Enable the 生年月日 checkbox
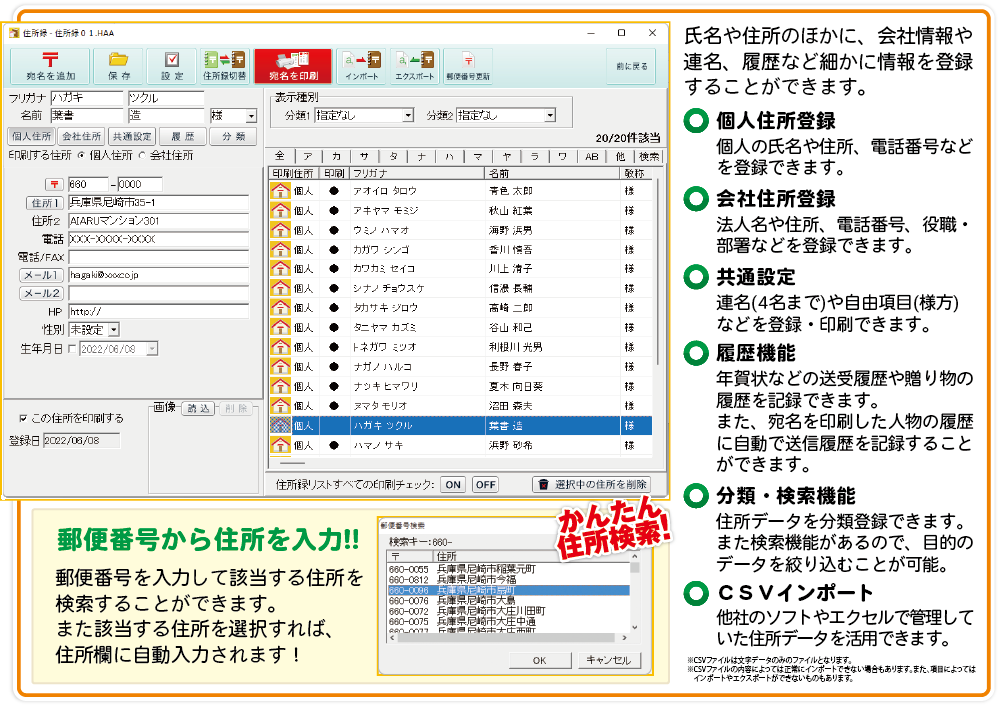The image size is (1000, 707). [71, 349]
